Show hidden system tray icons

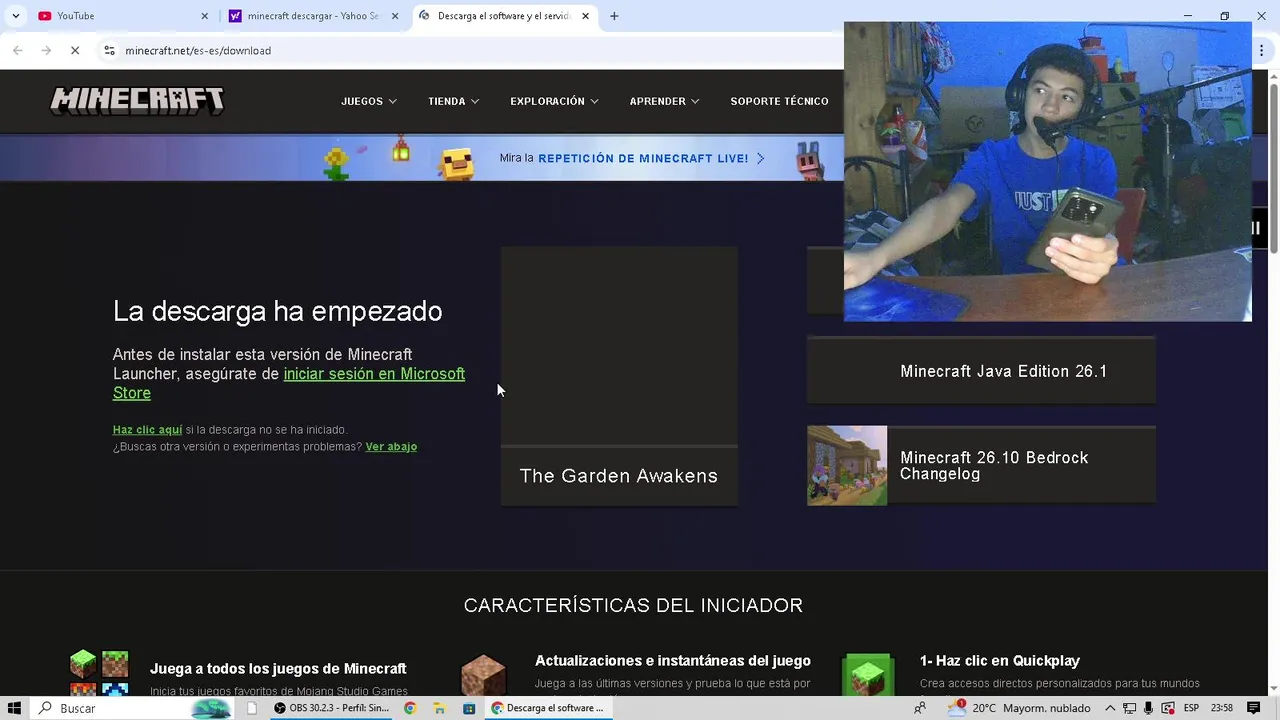tap(1110, 708)
